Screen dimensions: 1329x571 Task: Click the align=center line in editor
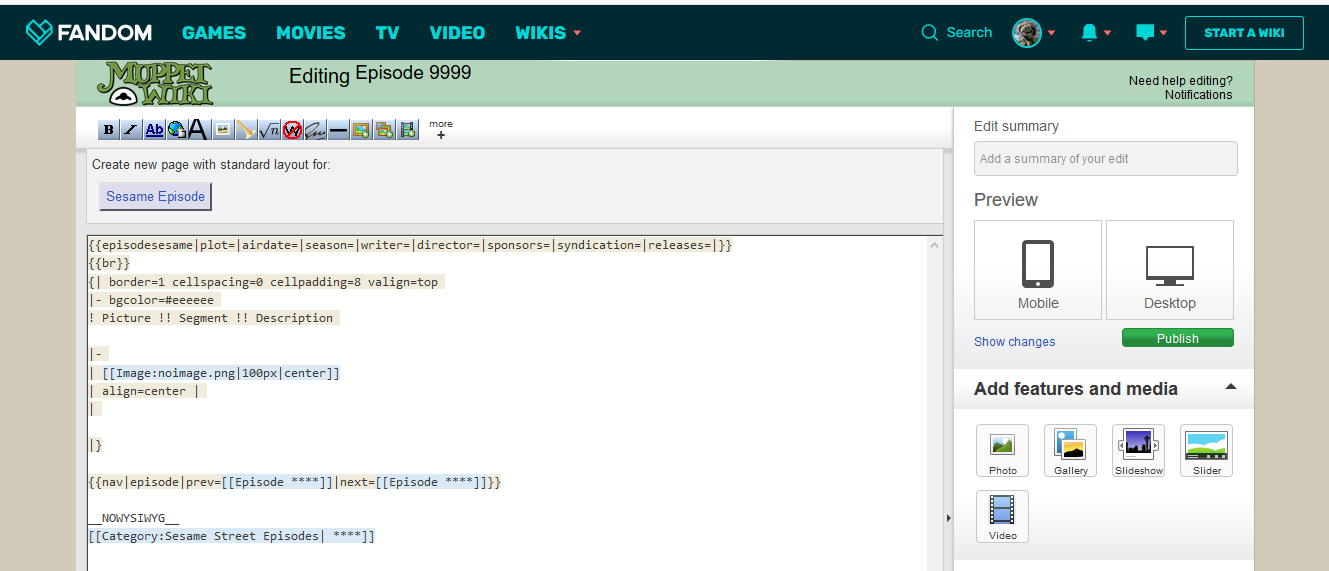147,391
